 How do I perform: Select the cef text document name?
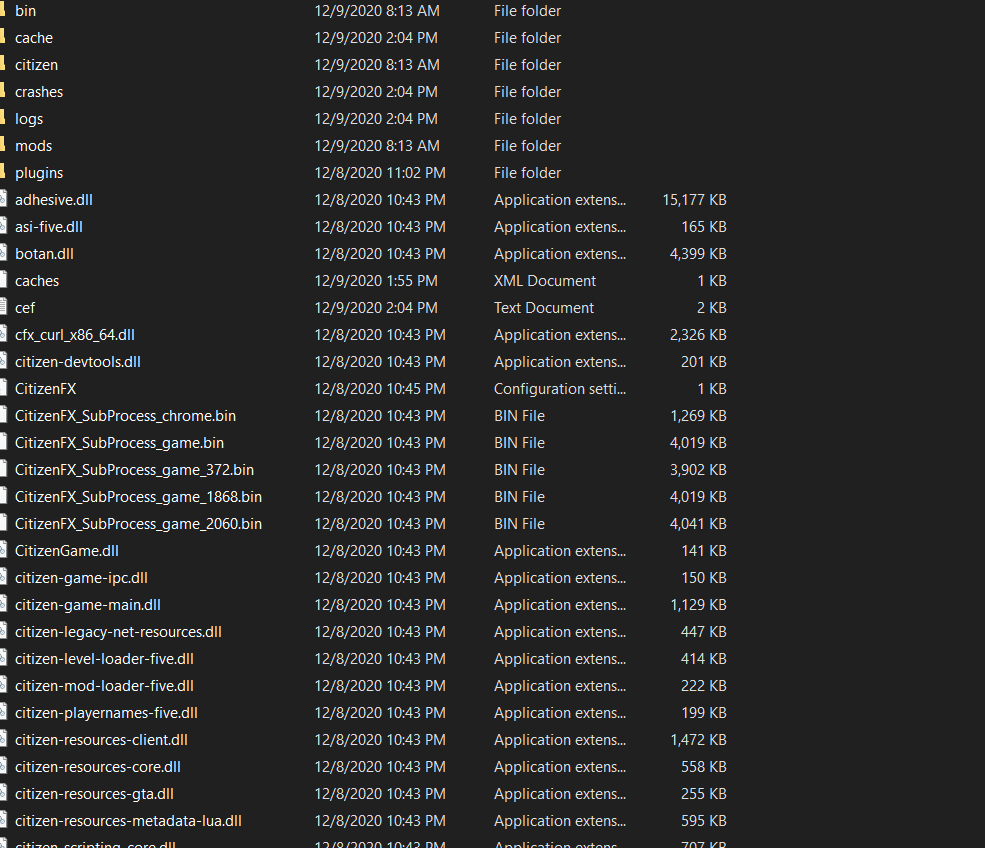tap(25, 308)
